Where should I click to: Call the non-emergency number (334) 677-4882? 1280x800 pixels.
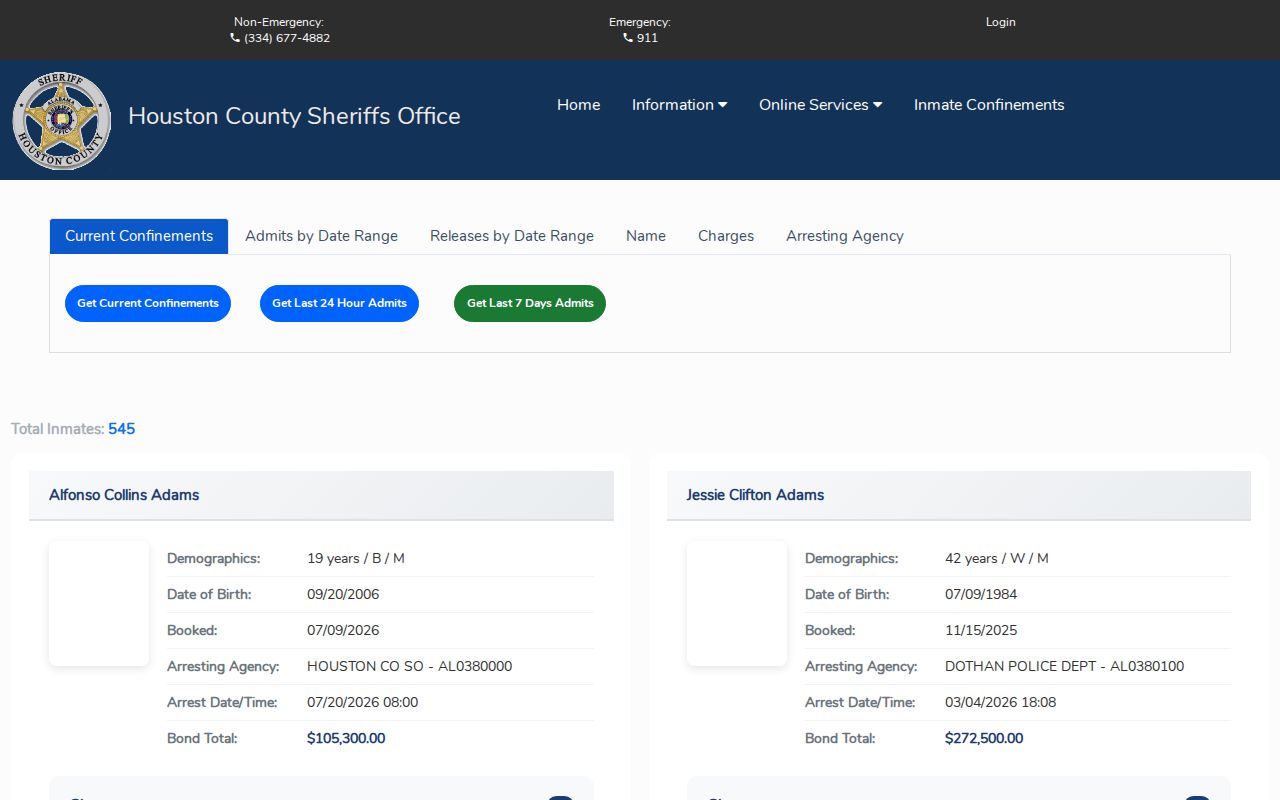click(287, 38)
